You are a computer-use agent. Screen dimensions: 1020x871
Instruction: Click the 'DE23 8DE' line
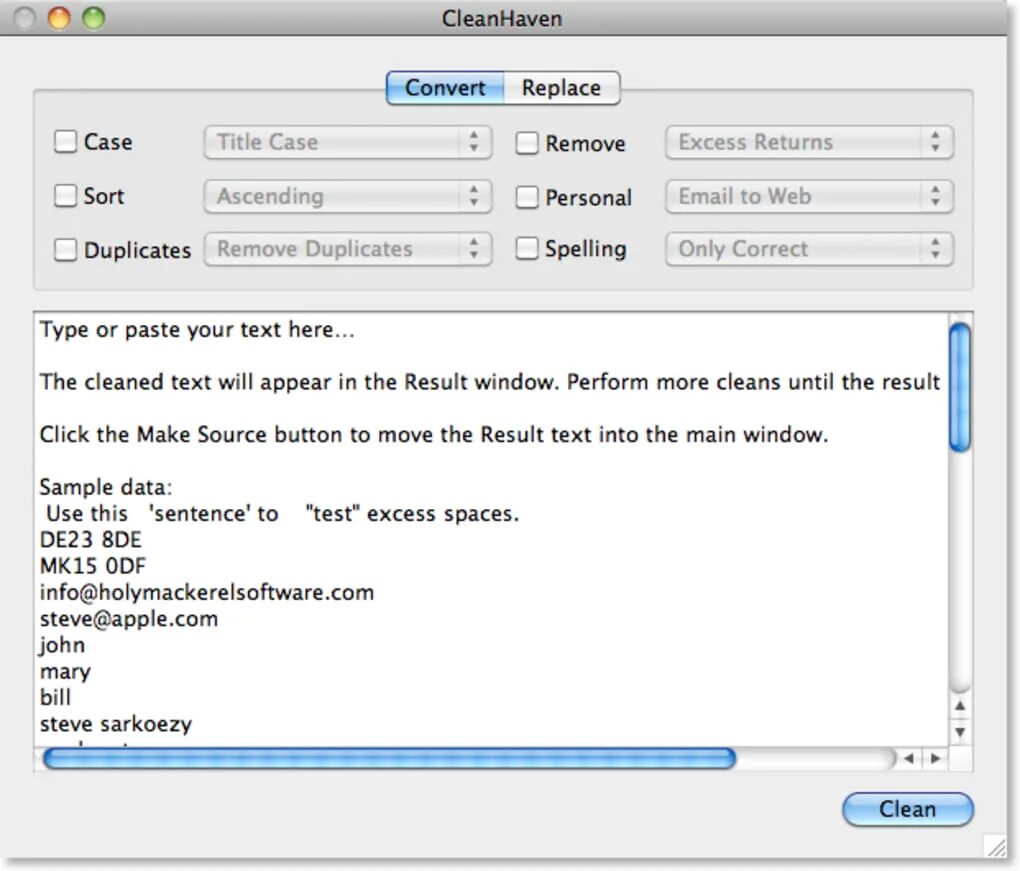tap(90, 540)
